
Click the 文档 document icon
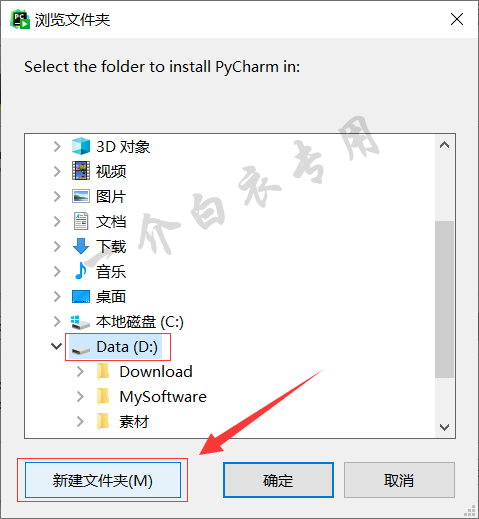[x=81, y=221]
